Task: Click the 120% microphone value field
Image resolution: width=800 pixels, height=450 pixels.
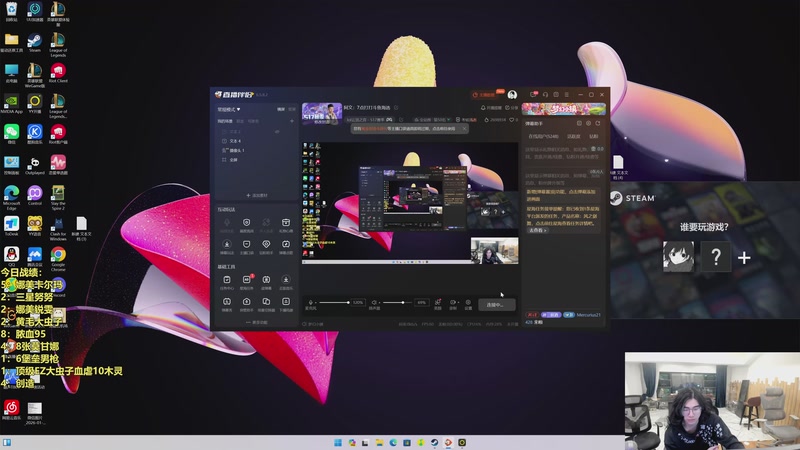Action: [358, 303]
